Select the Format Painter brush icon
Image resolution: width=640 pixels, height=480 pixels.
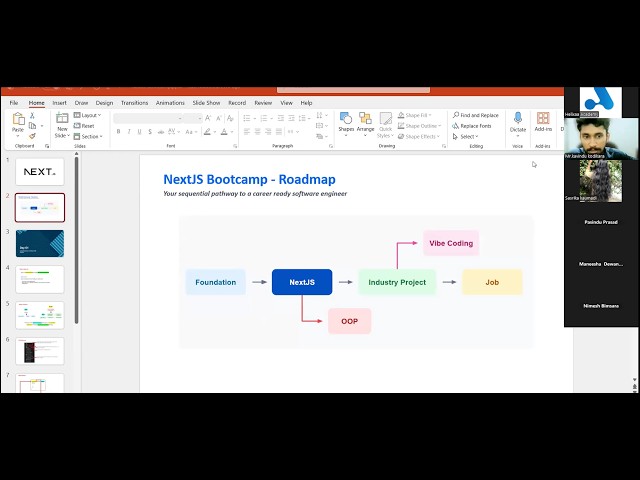pos(32,136)
